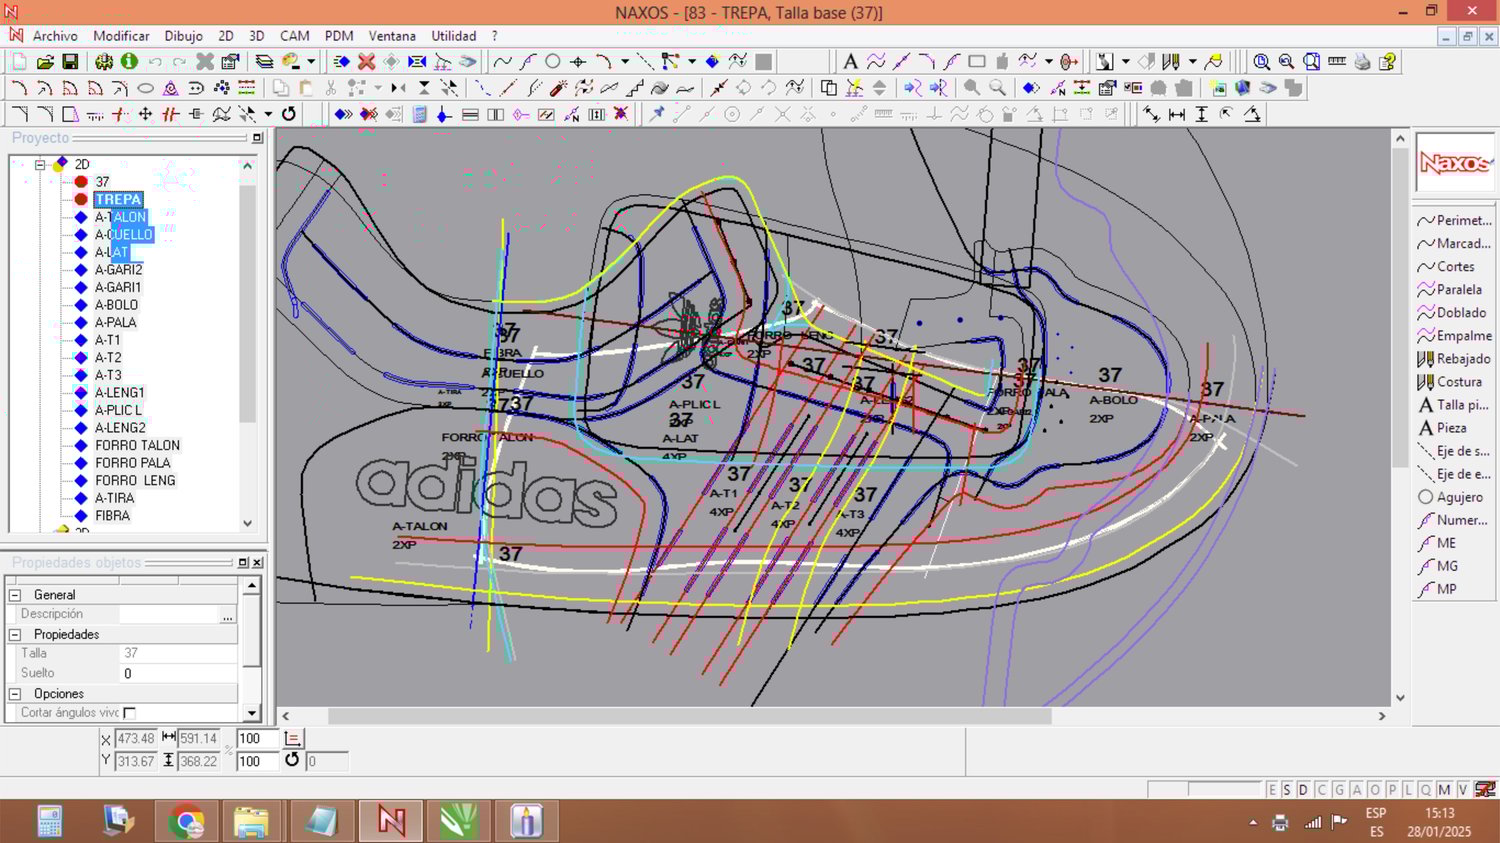Click the green information icon
Image resolution: width=1500 pixels, height=843 pixels.
click(x=129, y=62)
